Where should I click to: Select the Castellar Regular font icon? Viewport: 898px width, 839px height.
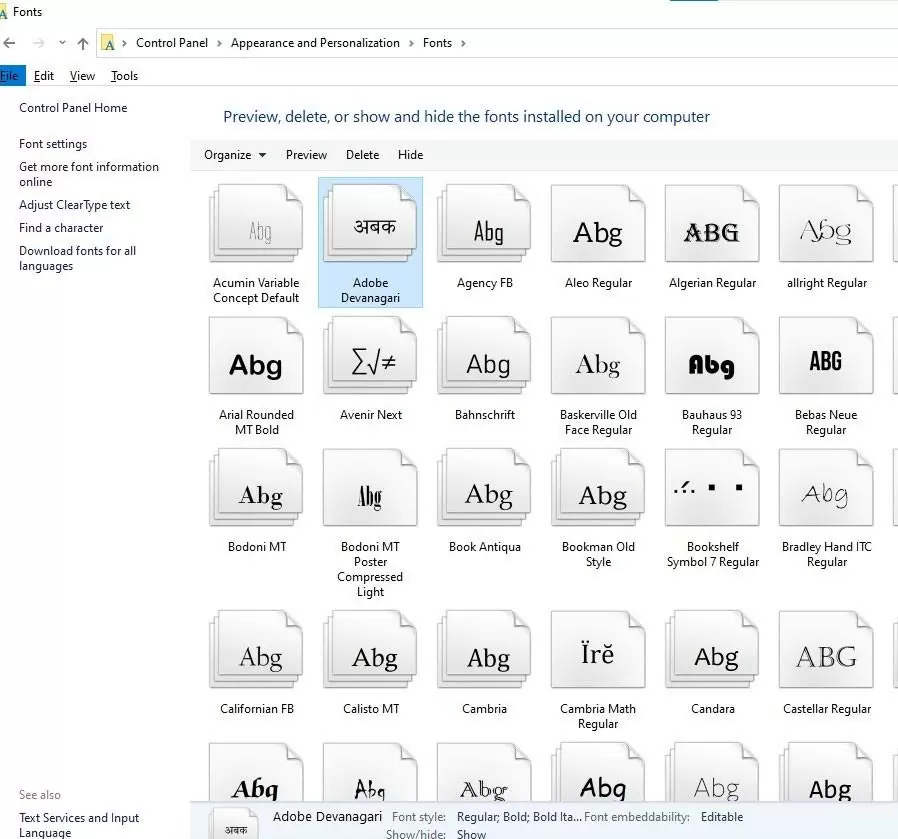click(x=826, y=649)
